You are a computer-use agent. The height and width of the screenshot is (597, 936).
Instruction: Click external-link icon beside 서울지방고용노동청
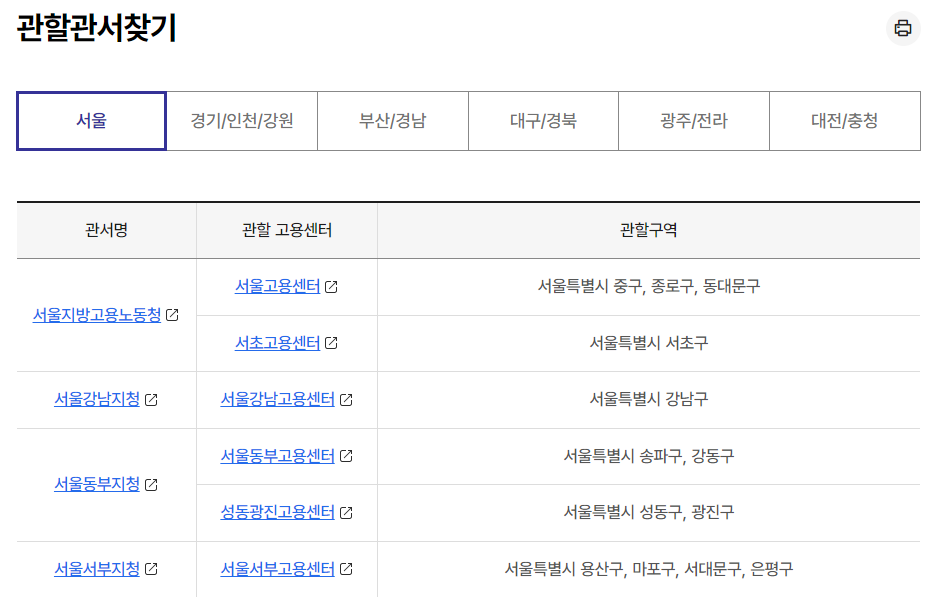(175, 317)
